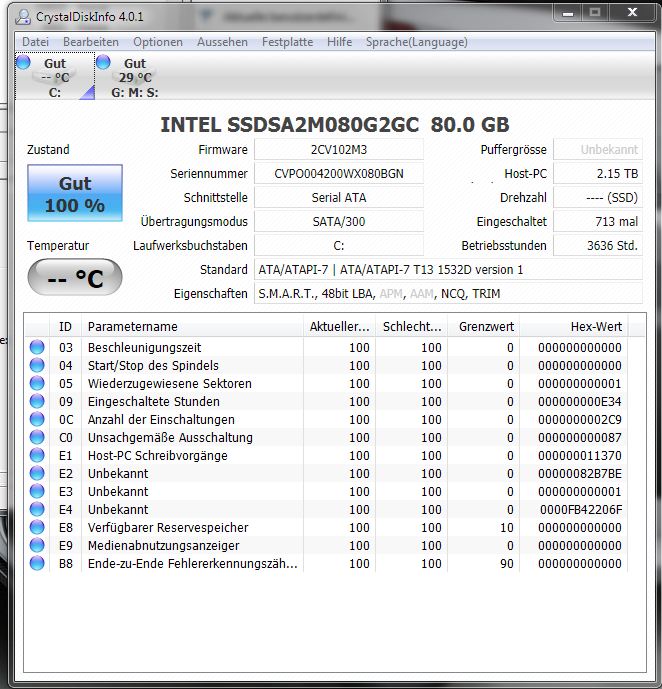Open the Aussehen menu
662x689 pixels.
(222, 42)
